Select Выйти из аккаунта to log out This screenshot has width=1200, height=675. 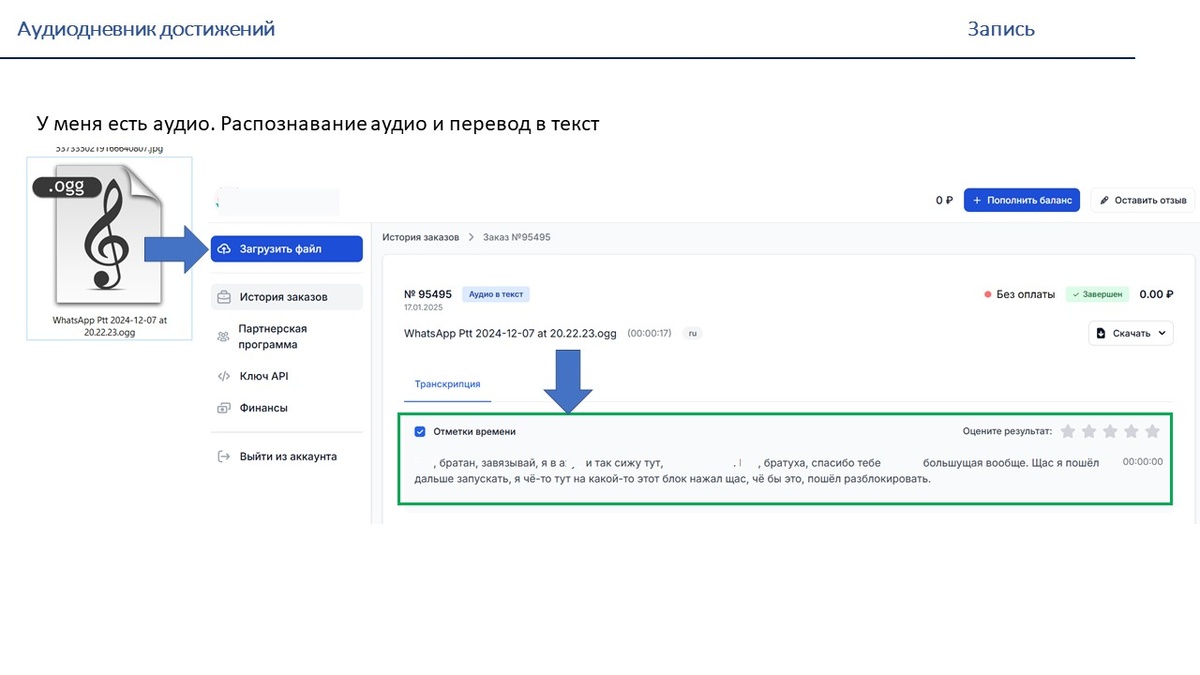pyautogui.click(x=286, y=456)
